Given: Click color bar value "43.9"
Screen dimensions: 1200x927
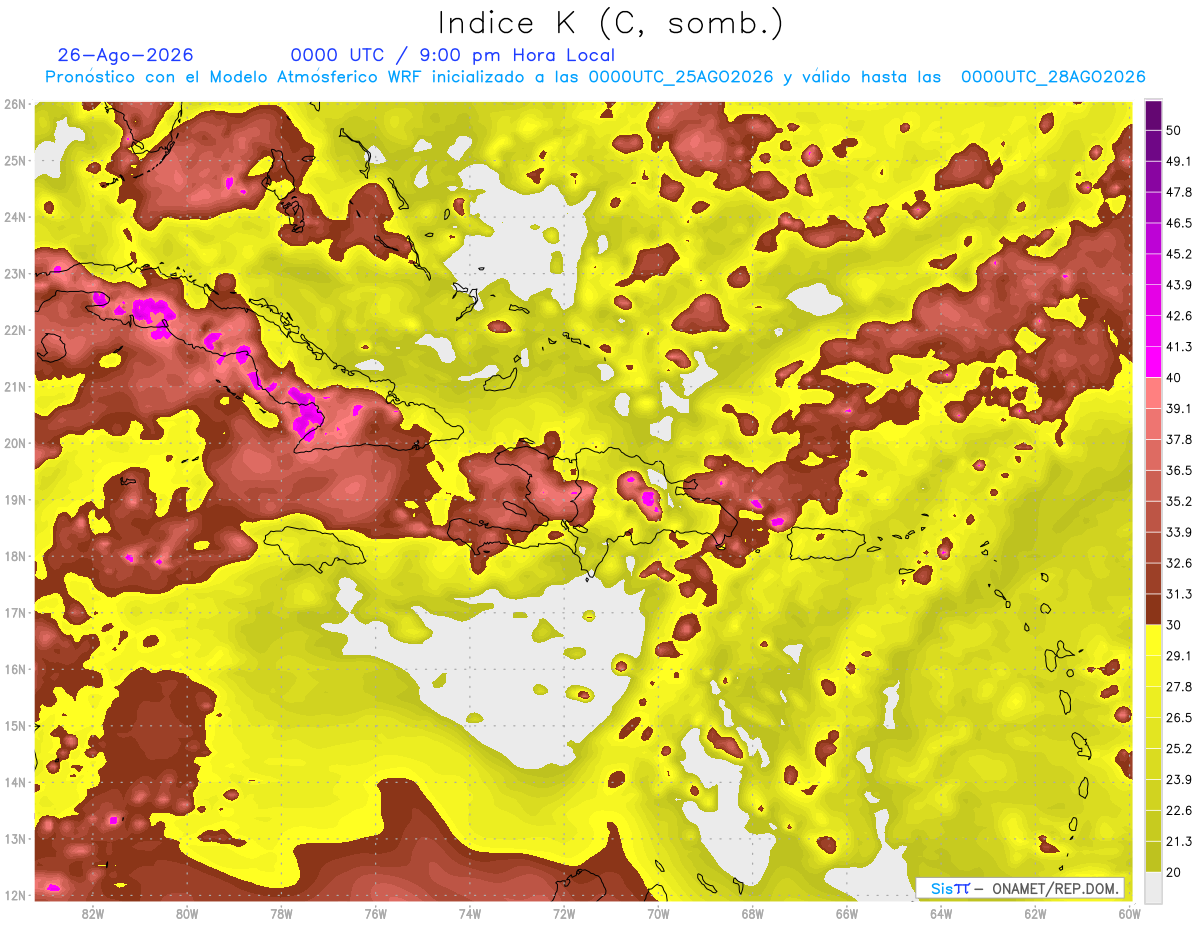Looking at the screenshot, I should tap(1178, 285).
